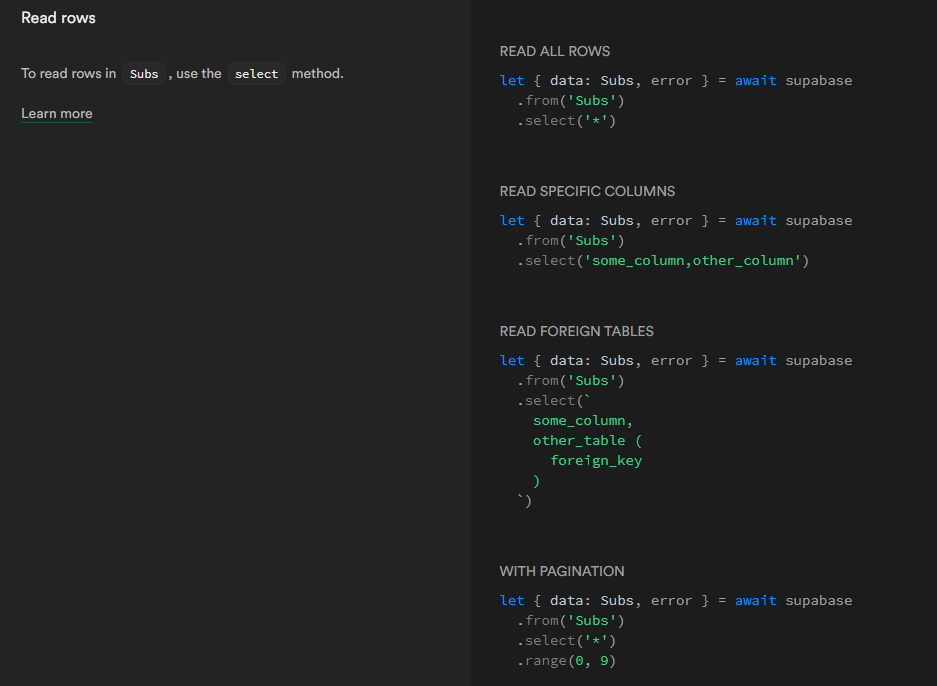Screen dimensions: 937x686
Task: Open the Learn more link
Action: tap(57, 114)
